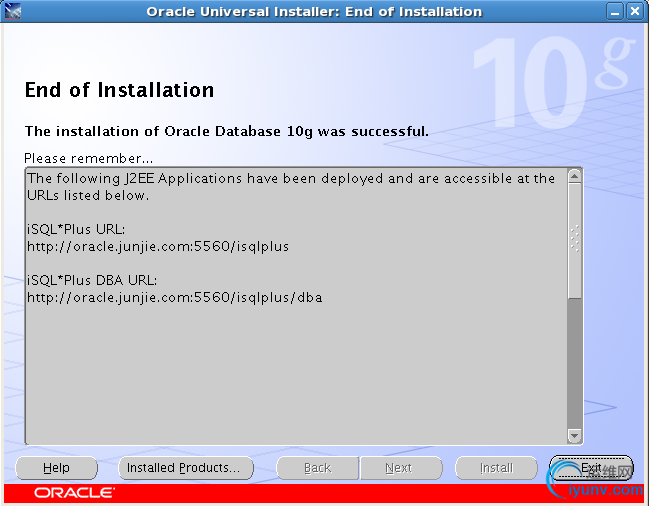Click the 'URLs listed below.' line

click(88, 195)
